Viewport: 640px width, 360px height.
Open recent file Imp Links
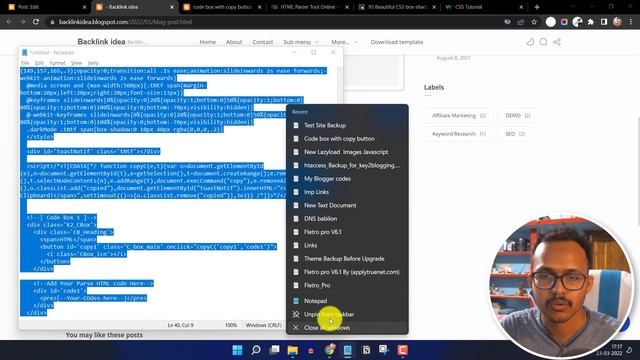click(x=347, y=192)
